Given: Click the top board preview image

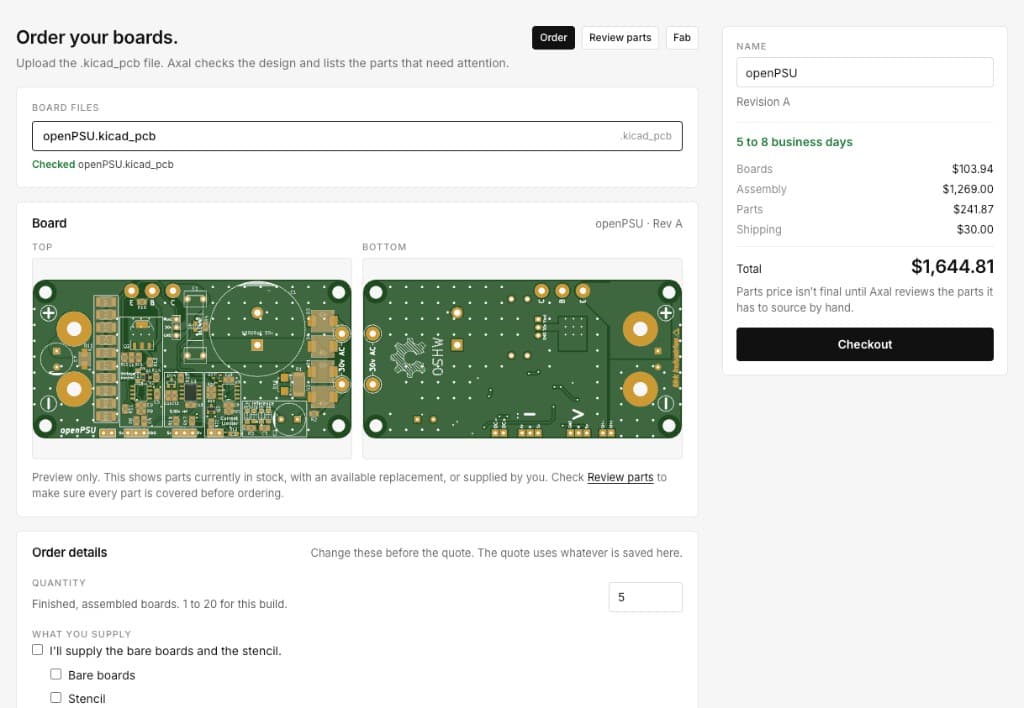Looking at the screenshot, I should (192, 359).
